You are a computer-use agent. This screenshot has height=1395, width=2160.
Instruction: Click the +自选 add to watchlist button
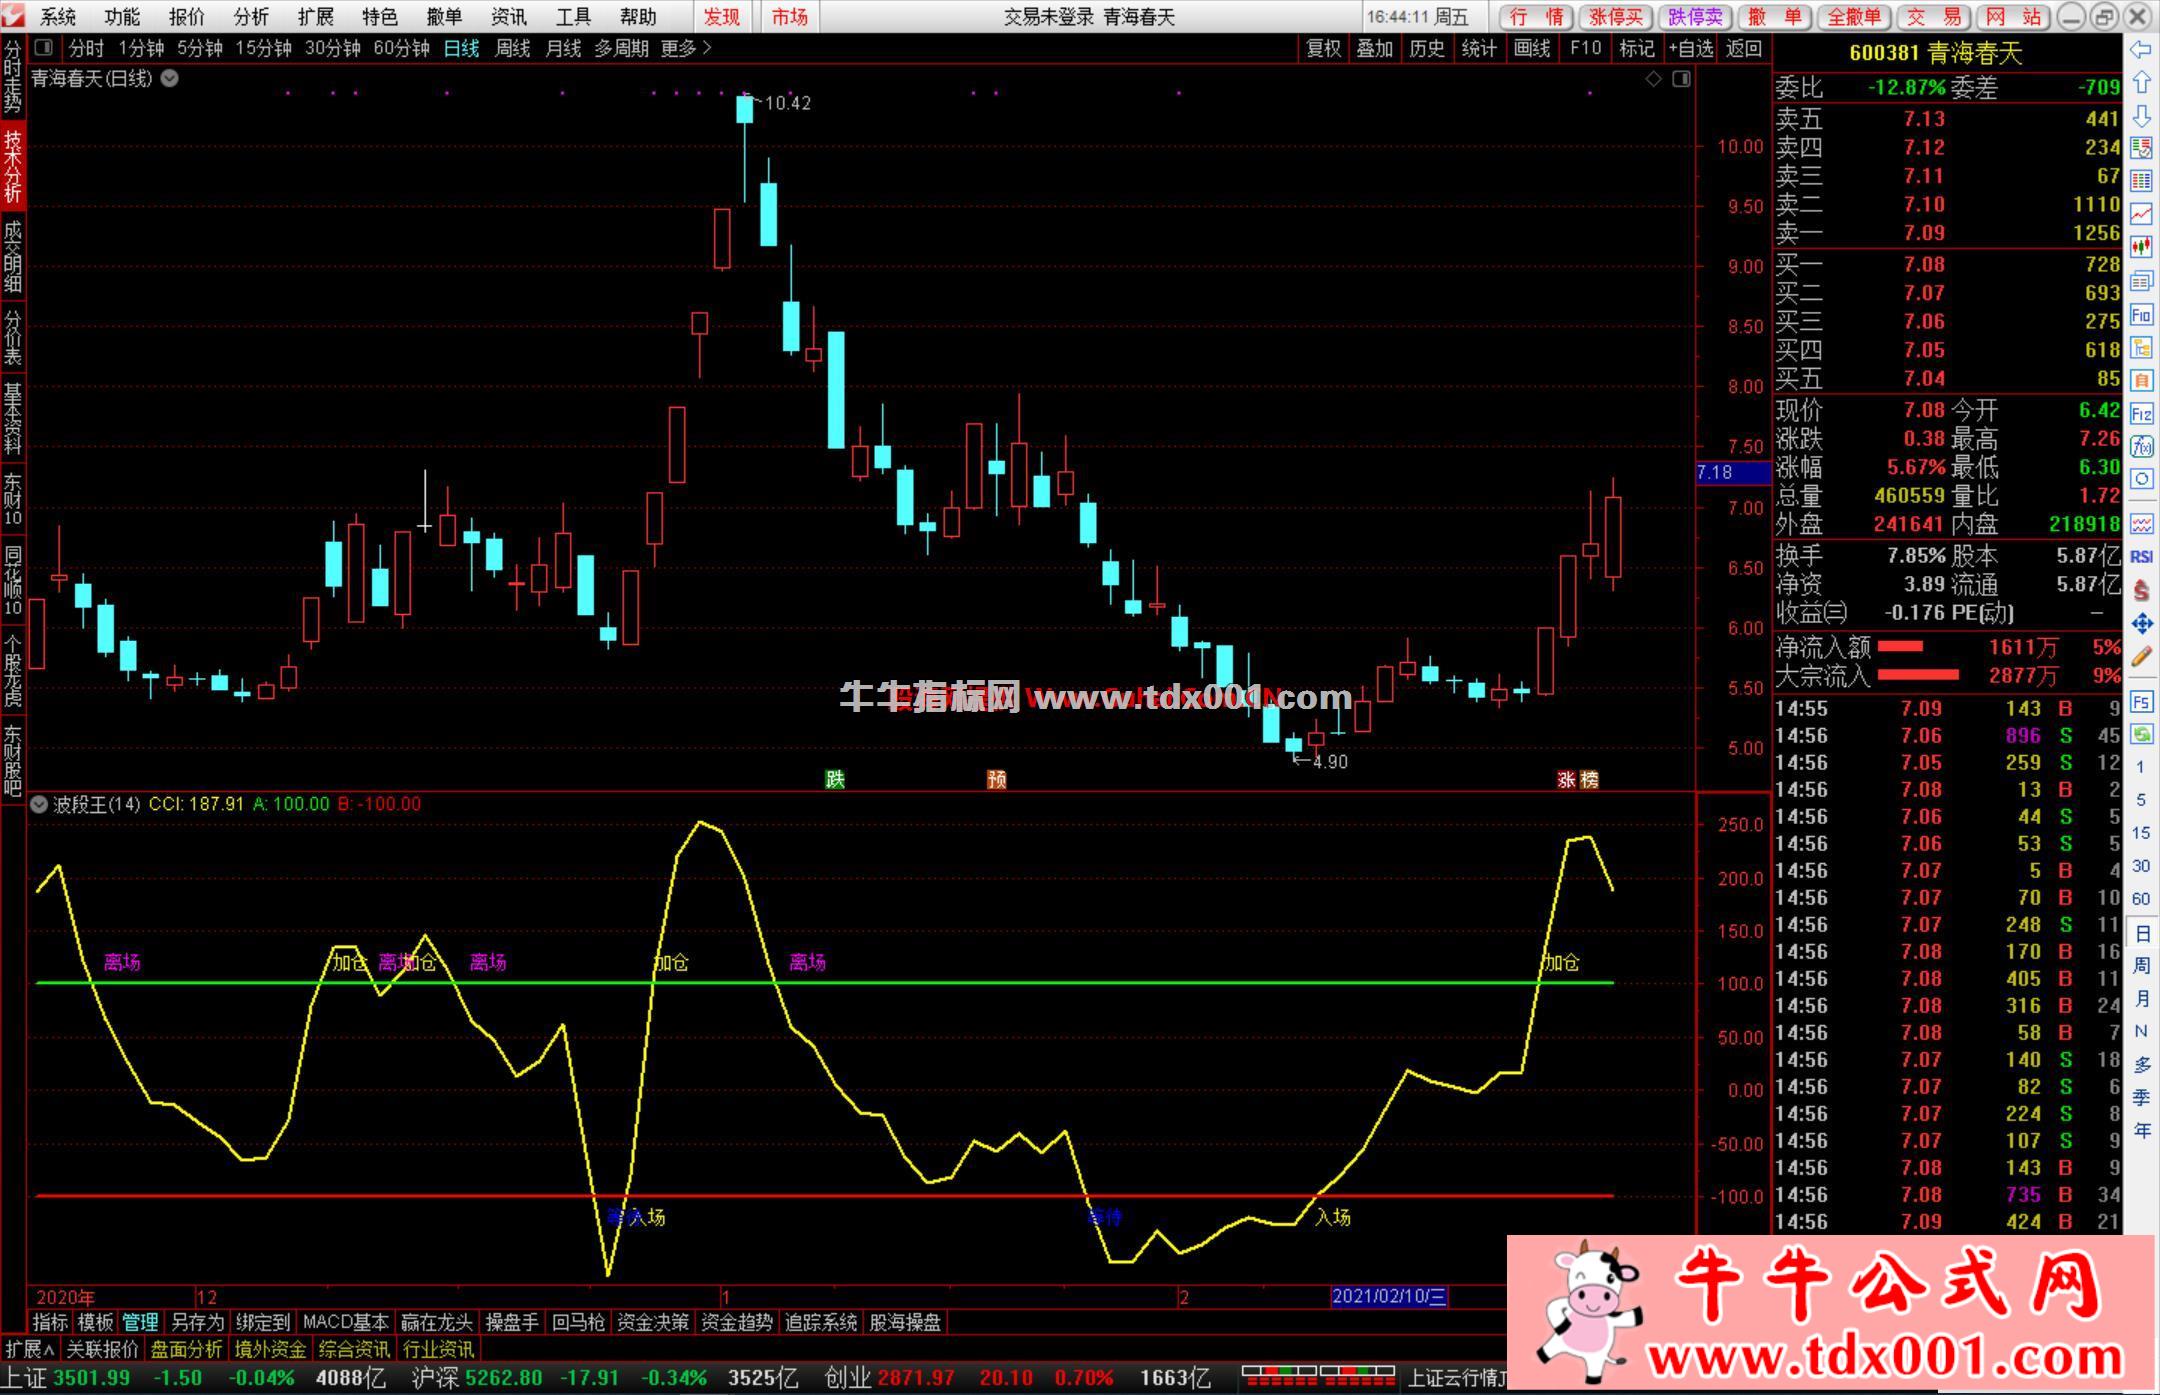tap(1691, 48)
